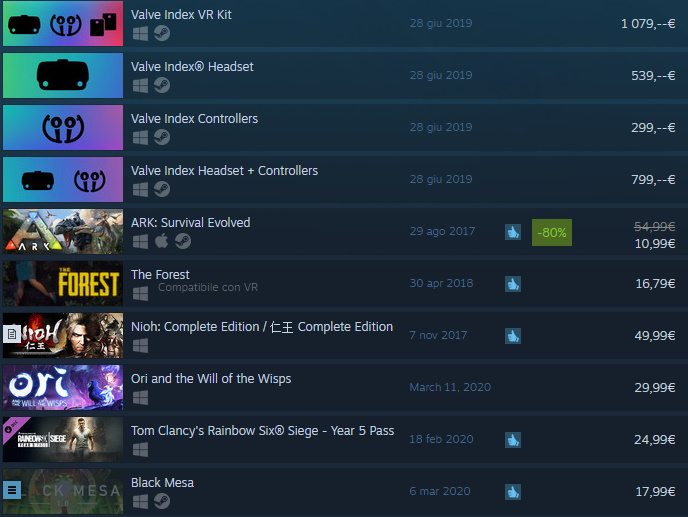The width and height of the screenshot is (688, 517).
Task: Click the SteamOS icon under Black Mesa
Action: pos(162,501)
